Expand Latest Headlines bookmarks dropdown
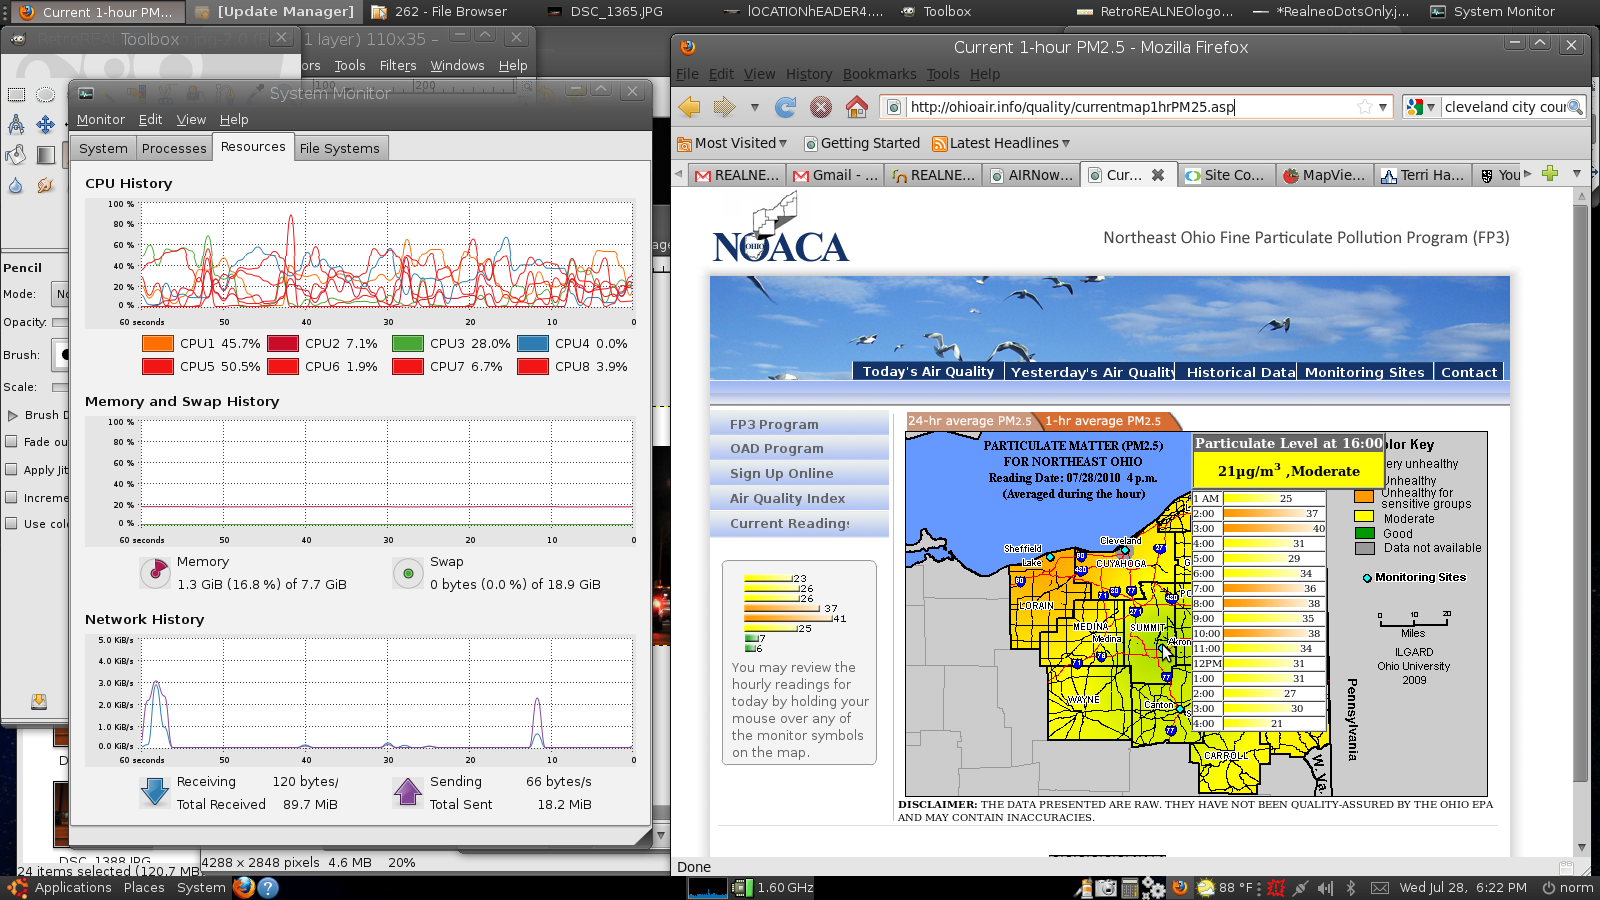 click(x=1066, y=143)
